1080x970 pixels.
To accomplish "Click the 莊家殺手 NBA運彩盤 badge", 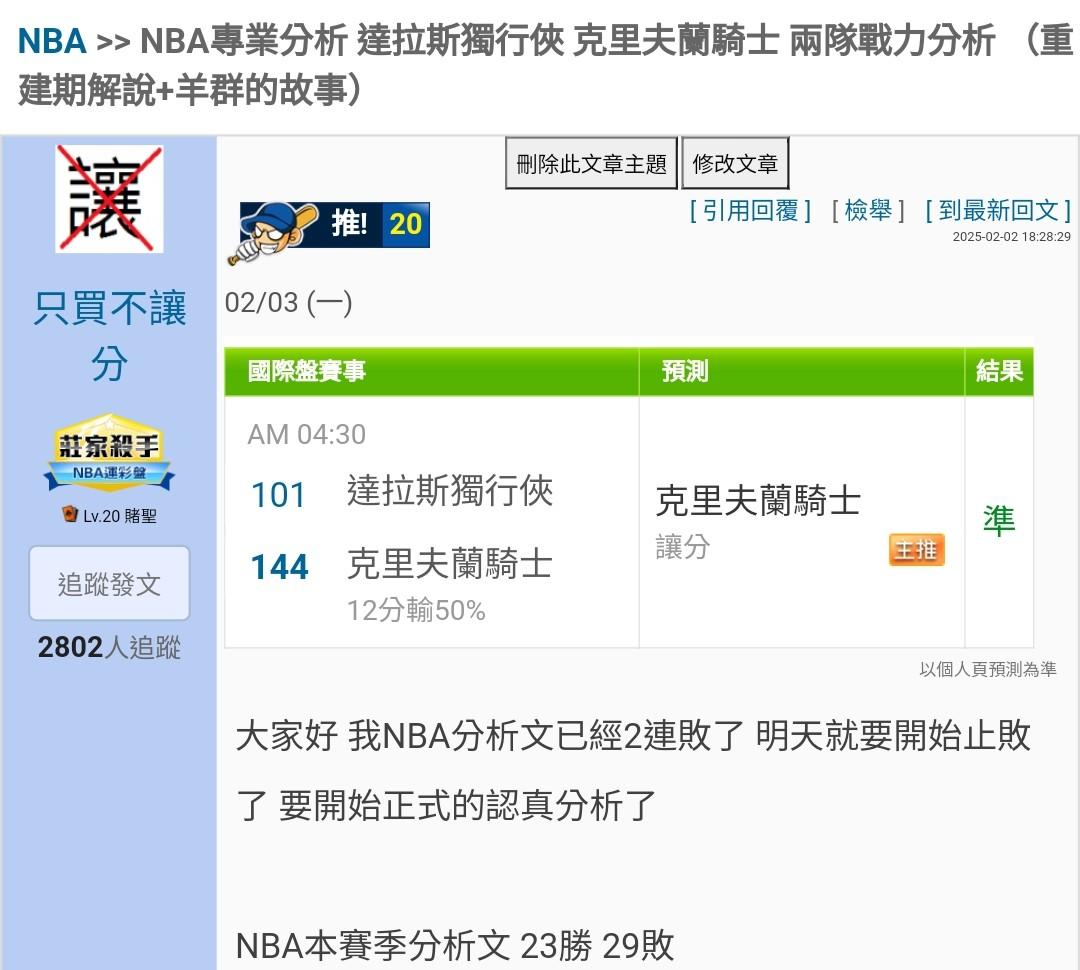I will (110, 453).
